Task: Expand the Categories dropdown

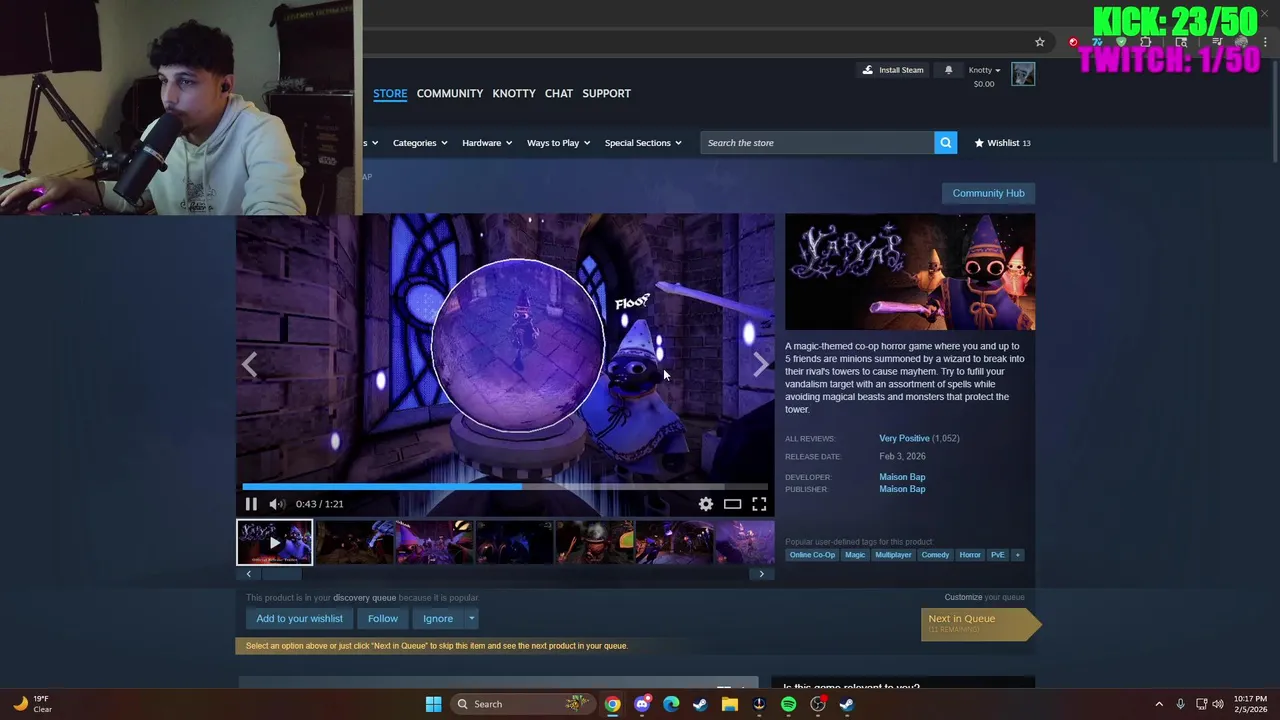Action: 420,143
